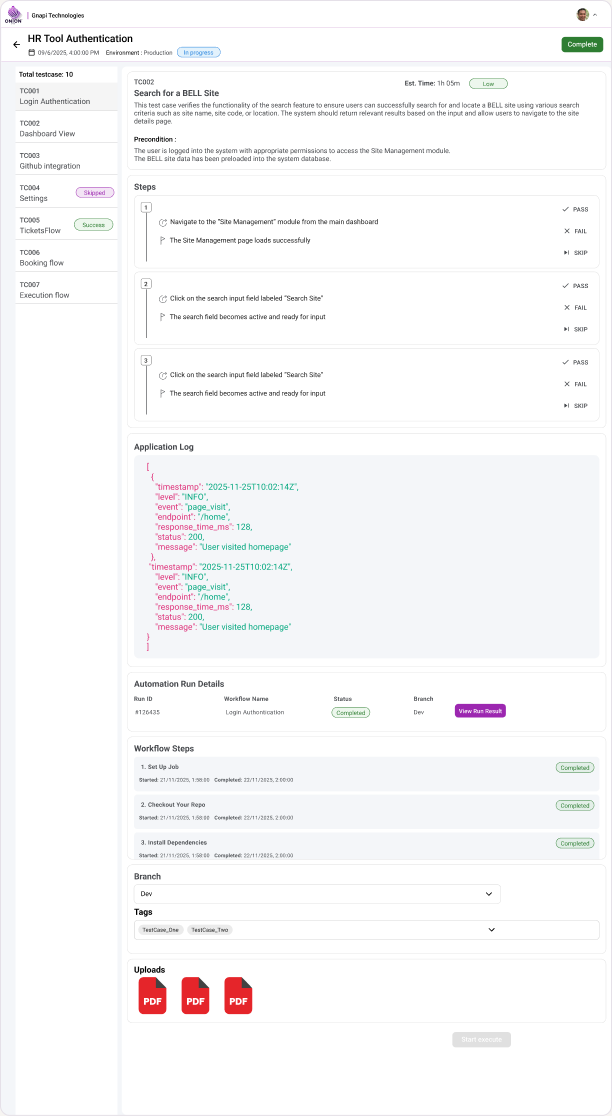Select TC002 Dashboard View testcase
The width and height of the screenshot is (612, 1116).
point(67,128)
